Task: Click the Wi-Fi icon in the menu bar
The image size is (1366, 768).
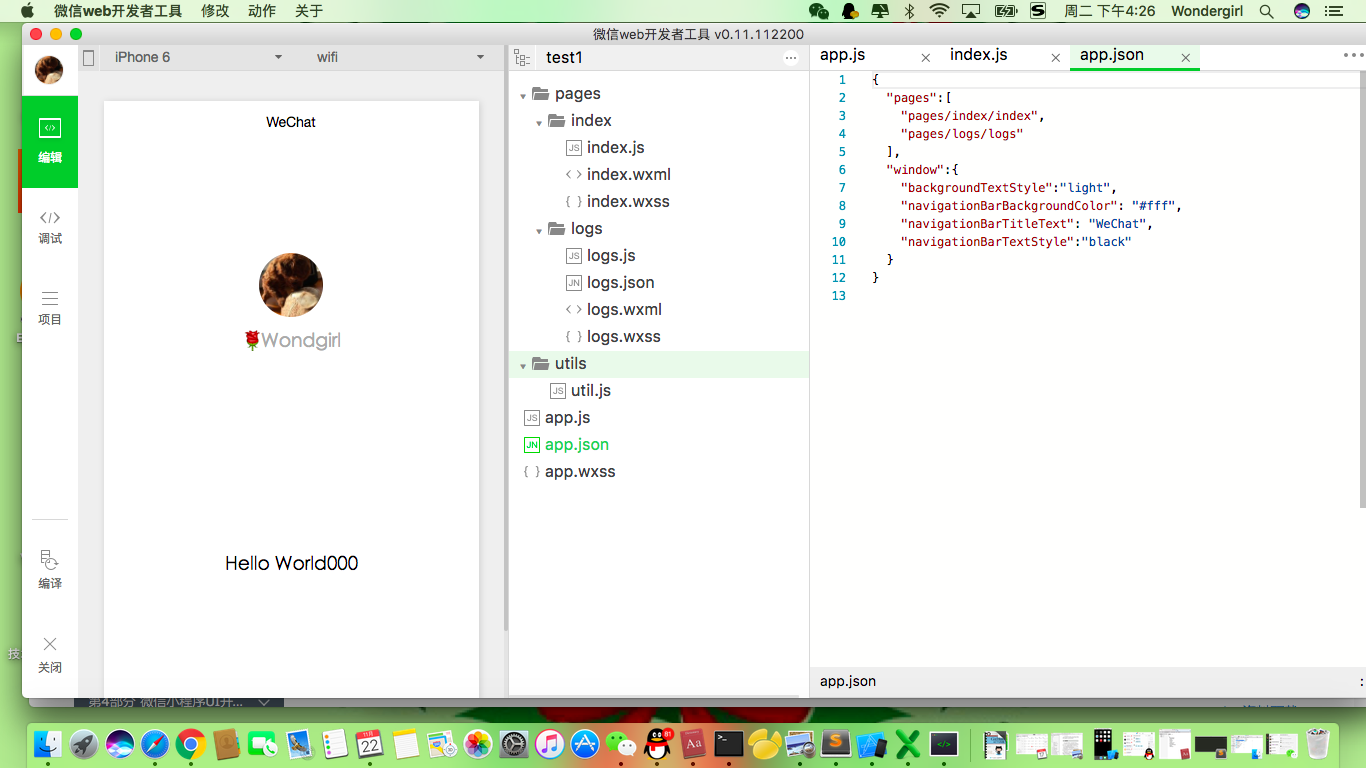Action: (939, 11)
